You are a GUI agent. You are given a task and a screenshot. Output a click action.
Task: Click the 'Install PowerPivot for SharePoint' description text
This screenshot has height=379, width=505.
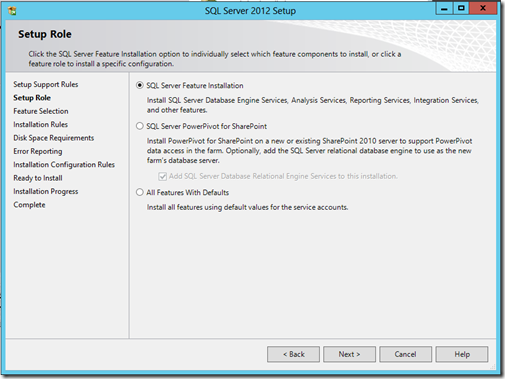(310, 151)
